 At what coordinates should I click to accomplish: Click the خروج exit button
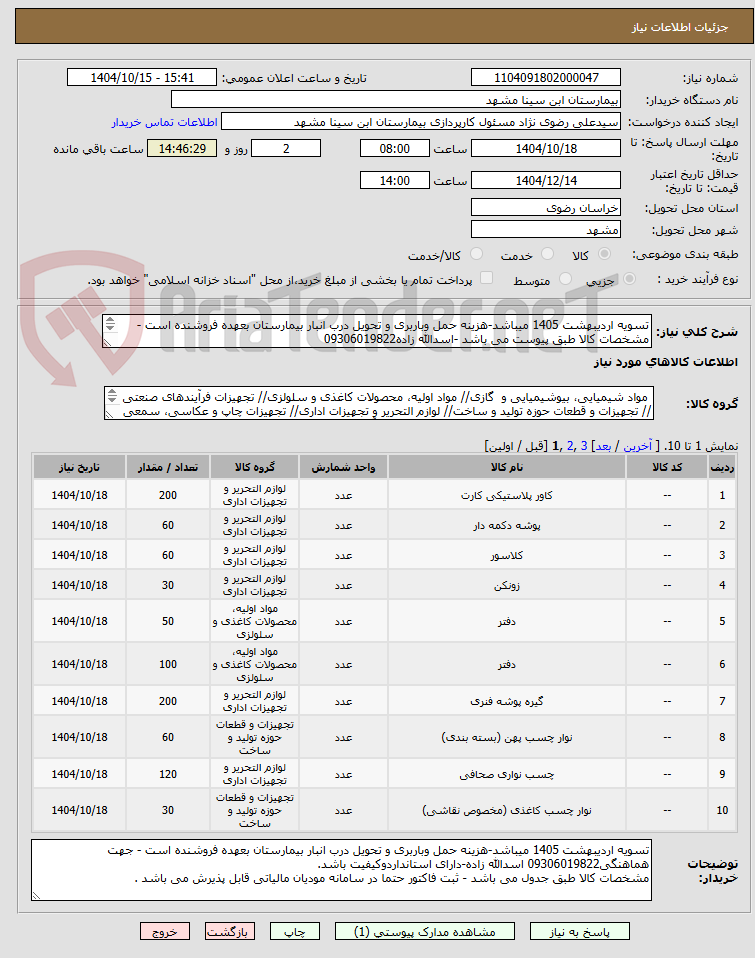point(164,932)
